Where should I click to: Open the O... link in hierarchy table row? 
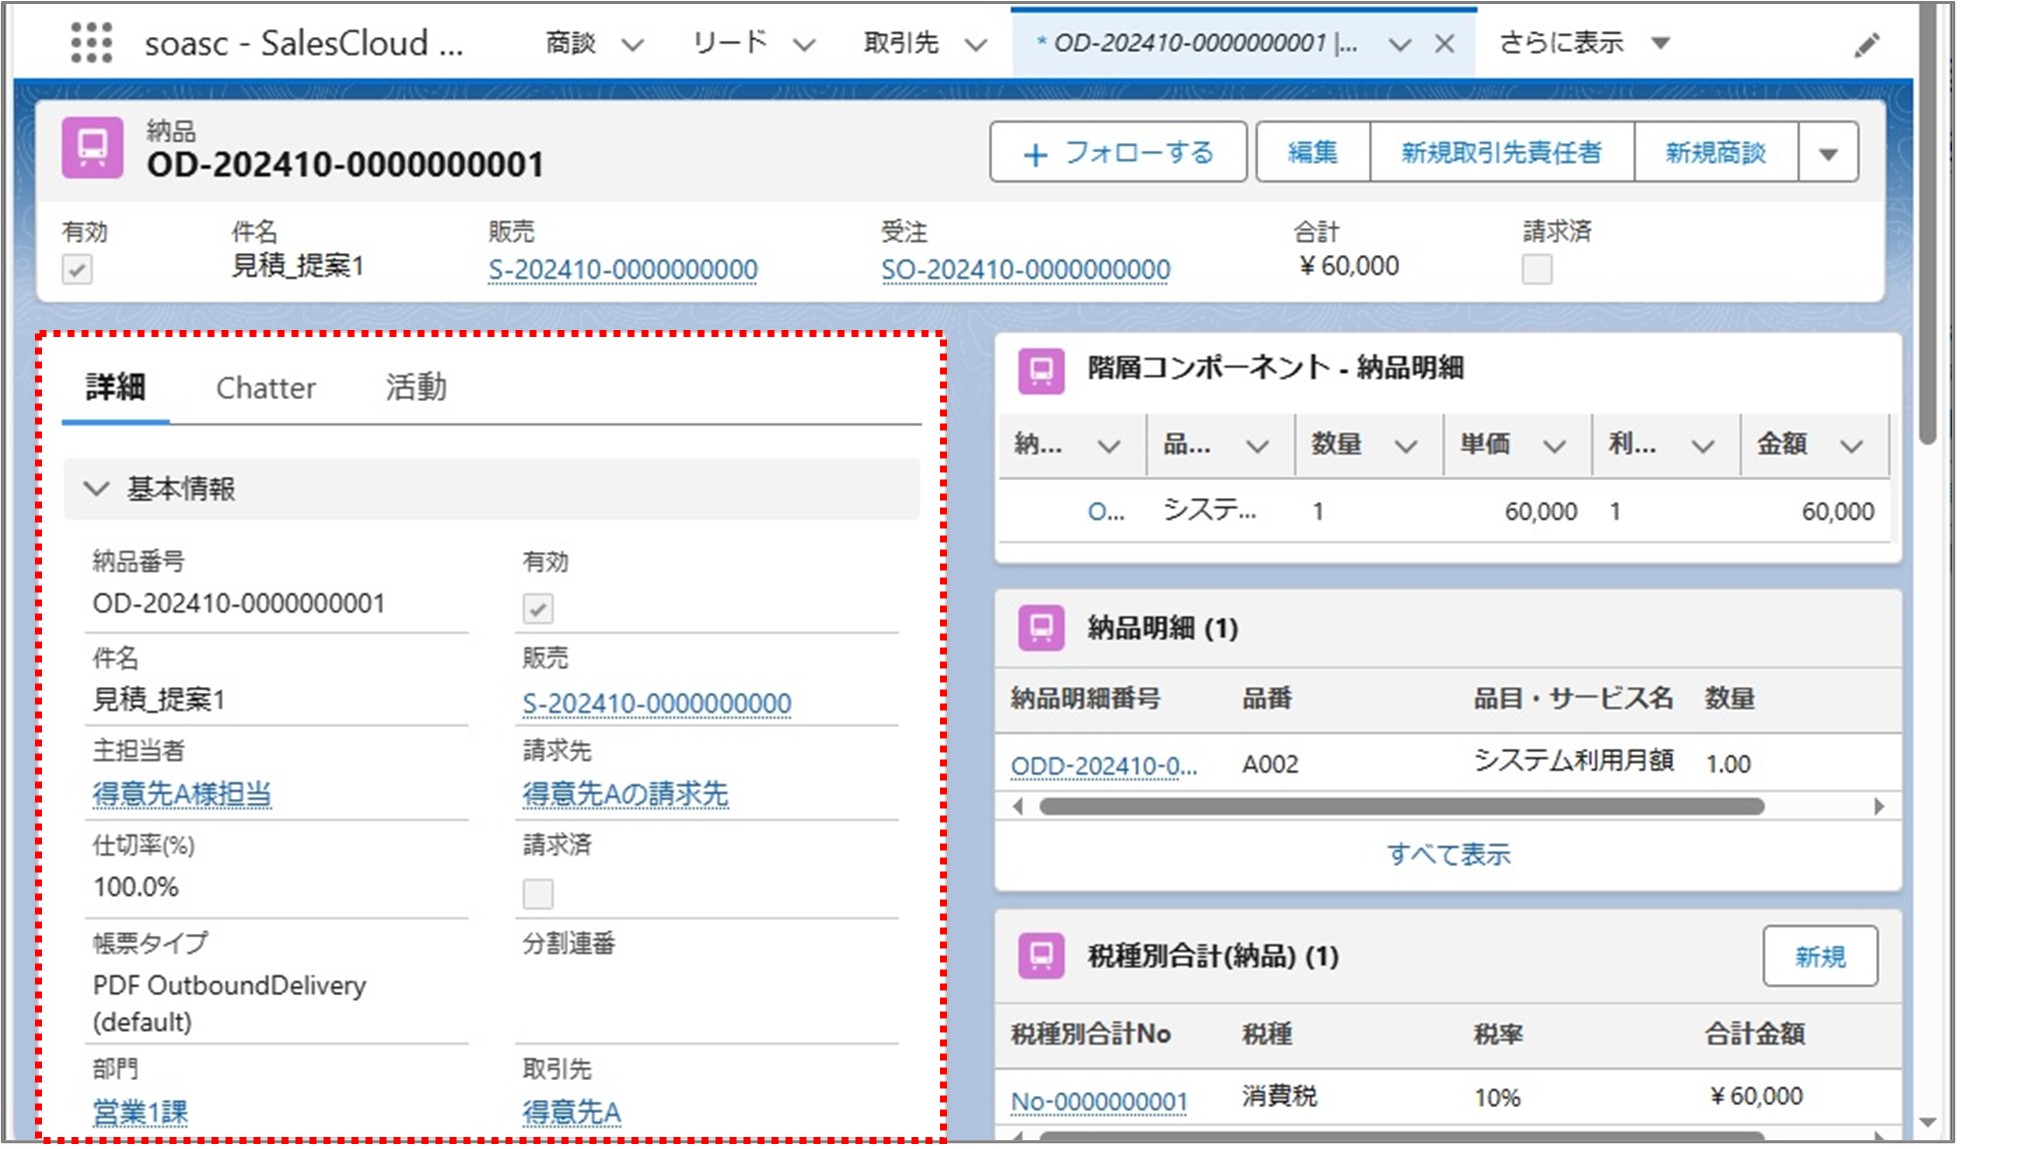coord(1106,512)
